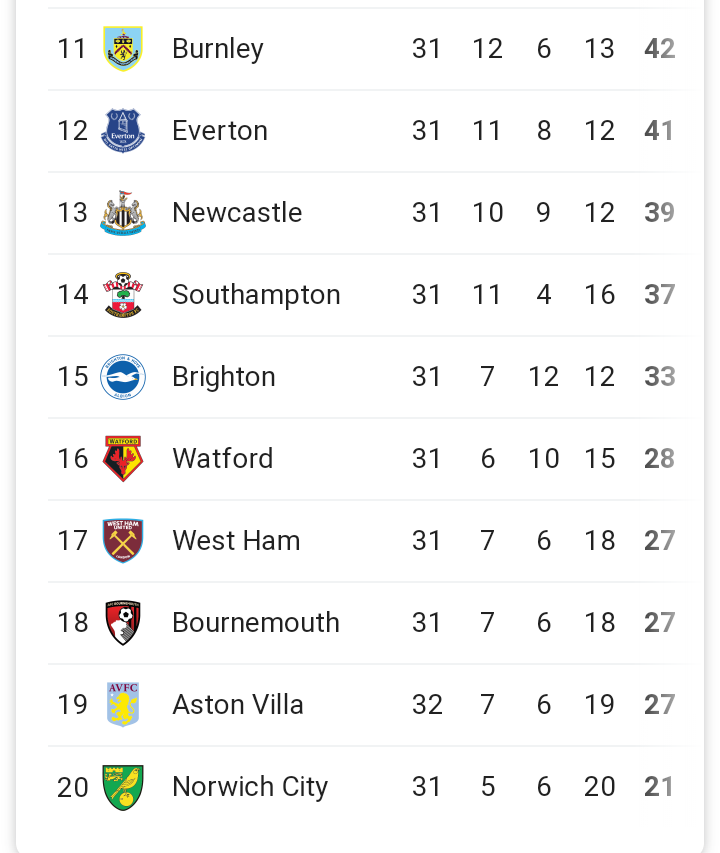The image size is (720, 853).
Task: Select the West Ham team name
Action: click(x=236, y=541)
